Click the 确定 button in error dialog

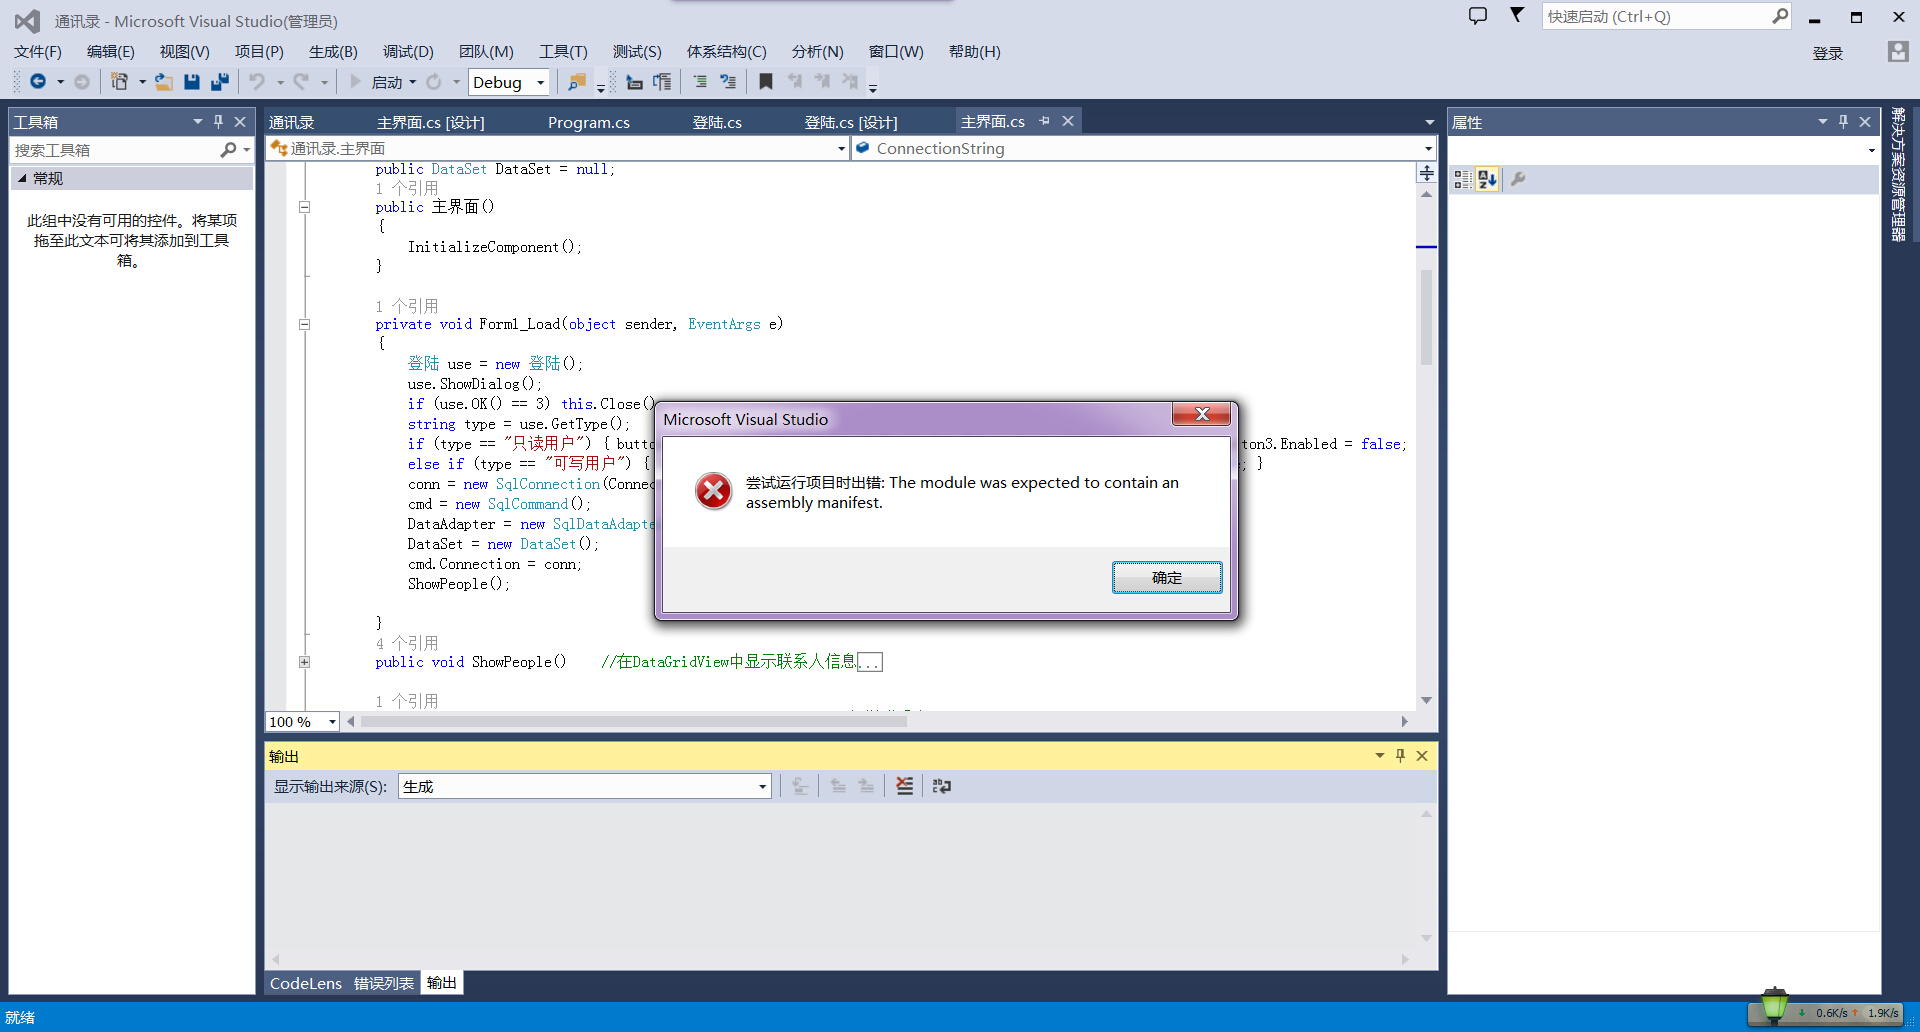[x=1167, y=577]
